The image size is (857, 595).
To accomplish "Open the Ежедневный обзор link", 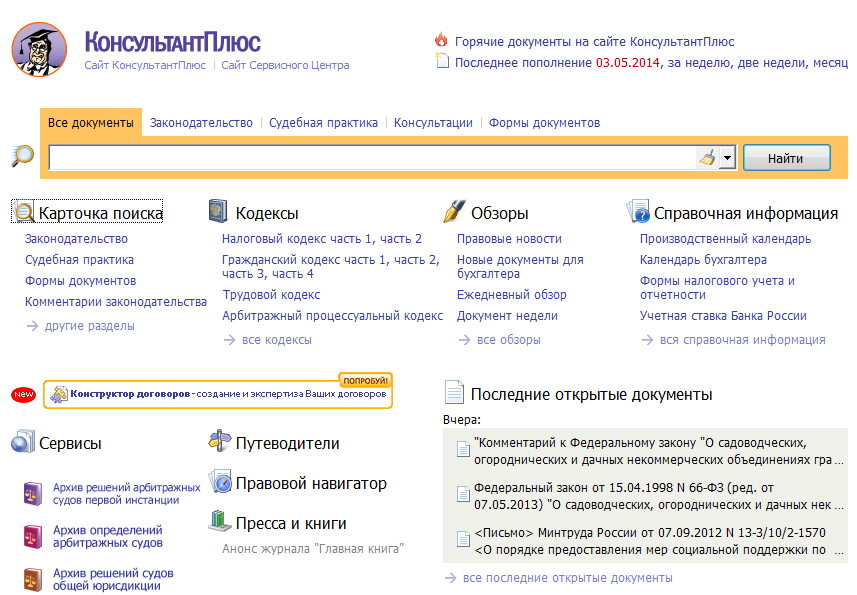I will [x=512, y=295].
